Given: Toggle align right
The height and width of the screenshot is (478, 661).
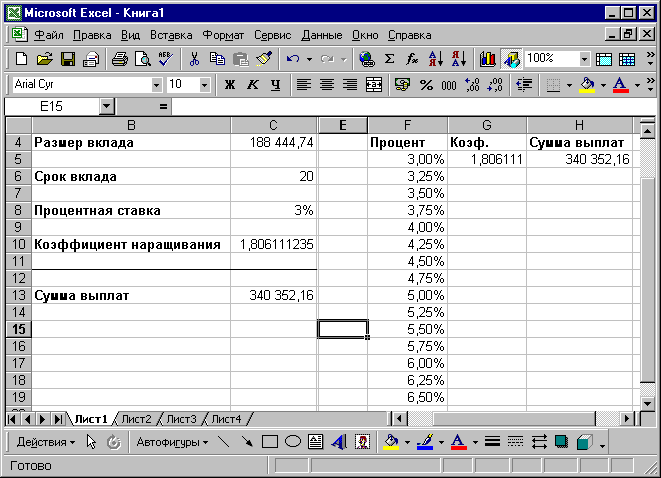Looking at the screenshot, I should 350,85.
